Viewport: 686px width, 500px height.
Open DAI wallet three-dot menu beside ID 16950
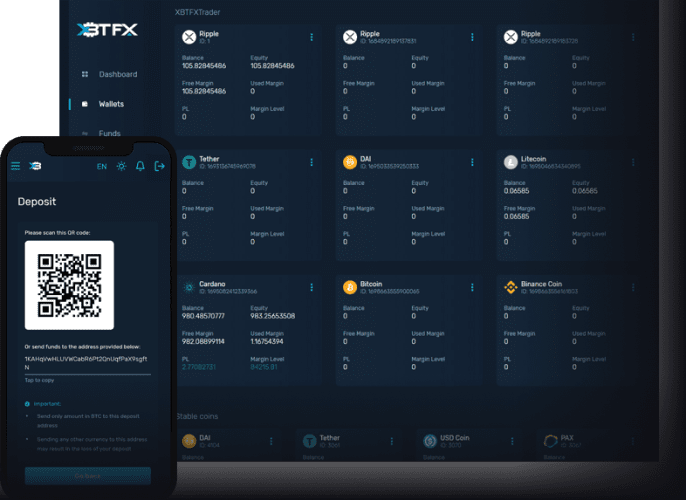pyautogui.click(x=472, y=162)
